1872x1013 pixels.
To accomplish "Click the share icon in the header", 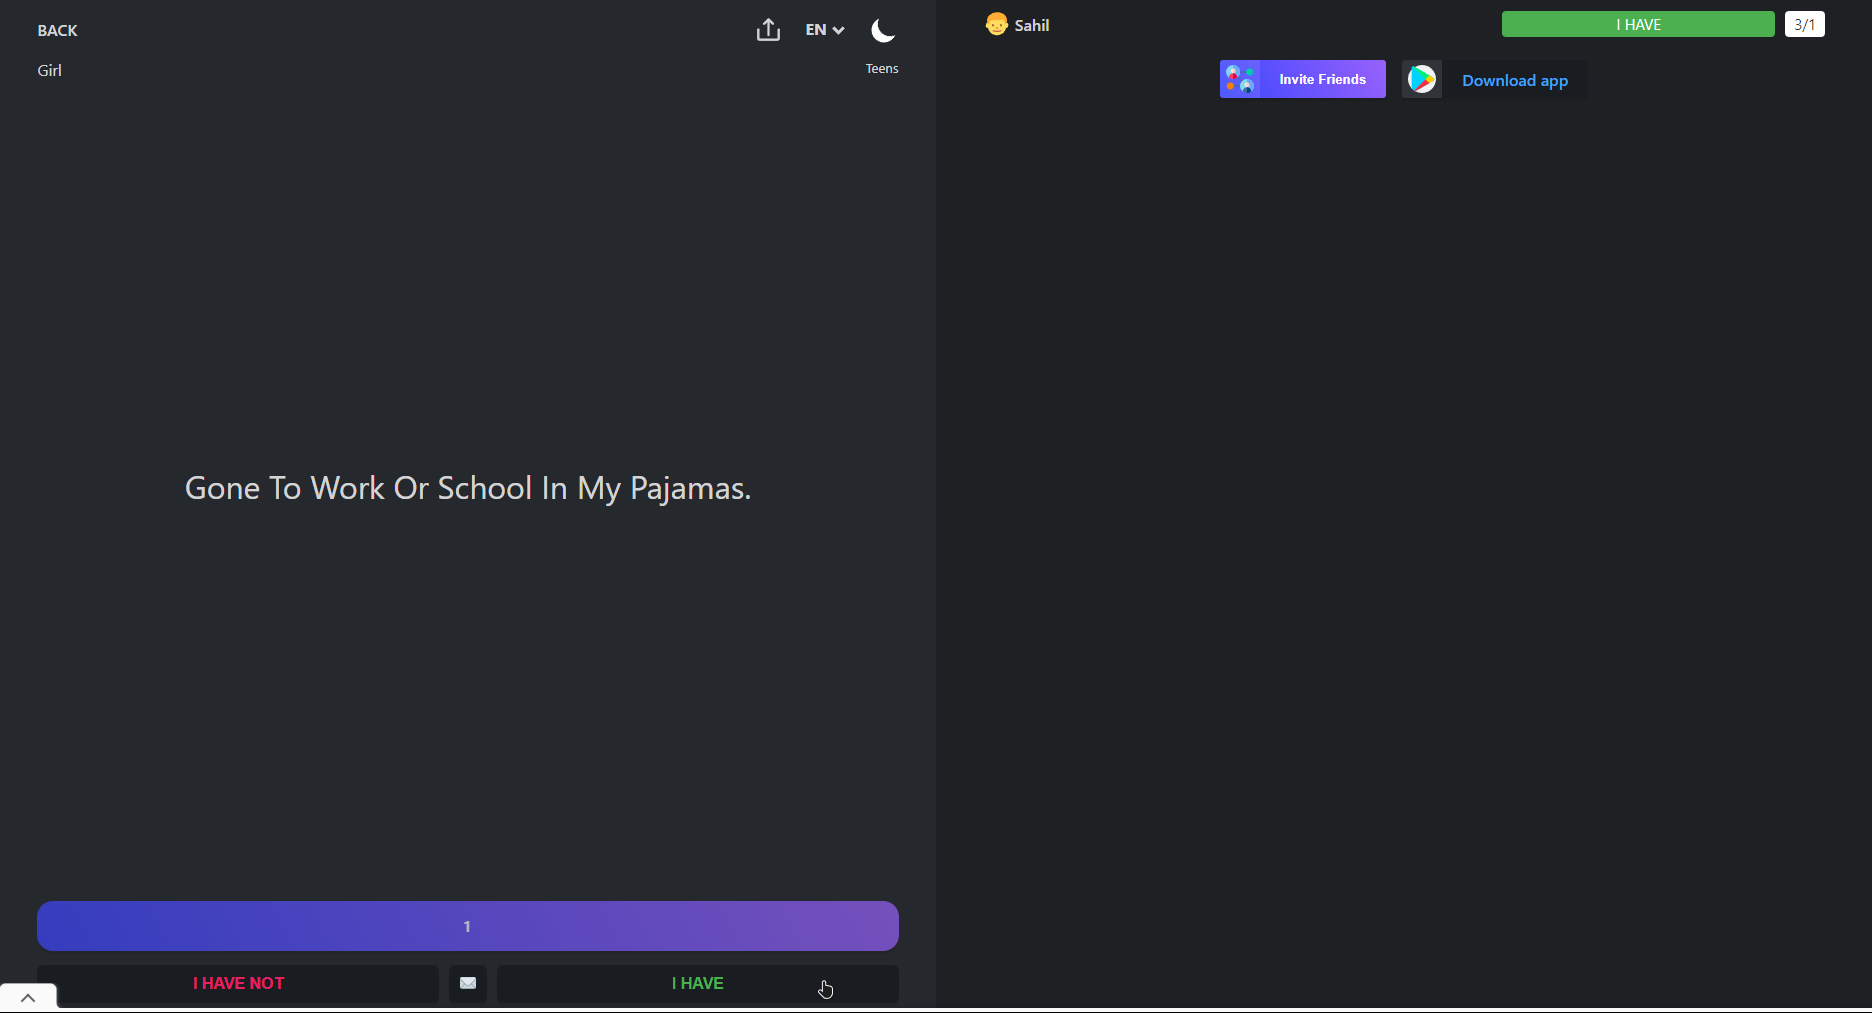I will 768,30.
